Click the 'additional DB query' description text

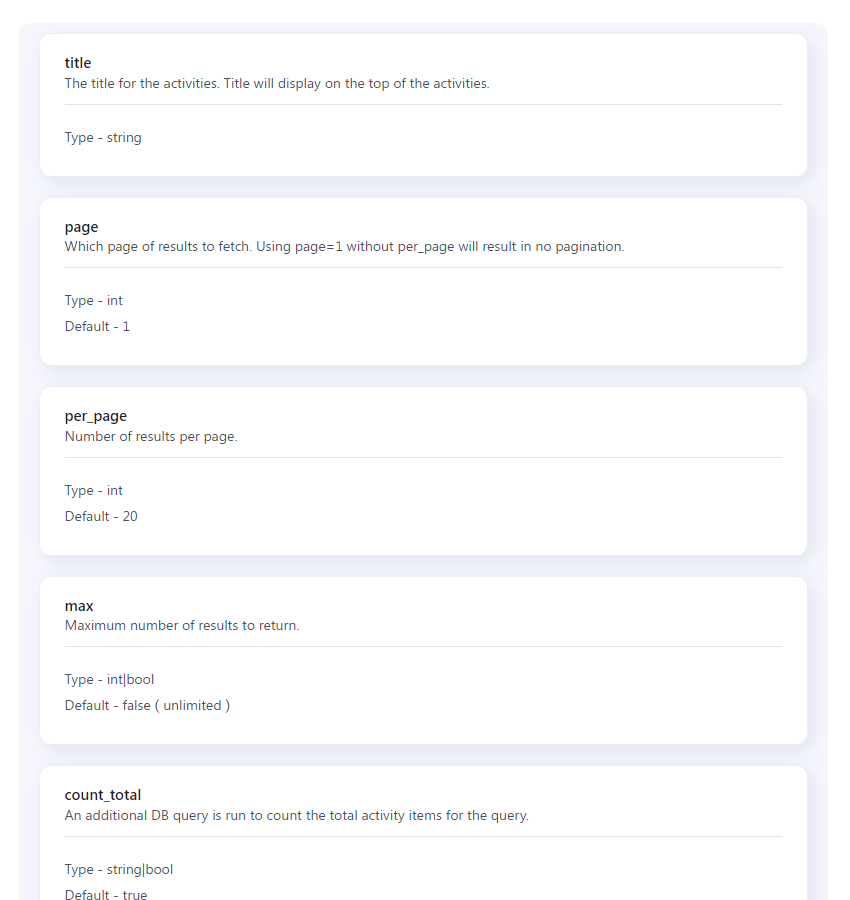pyautogui.click(x=296, y=816)
